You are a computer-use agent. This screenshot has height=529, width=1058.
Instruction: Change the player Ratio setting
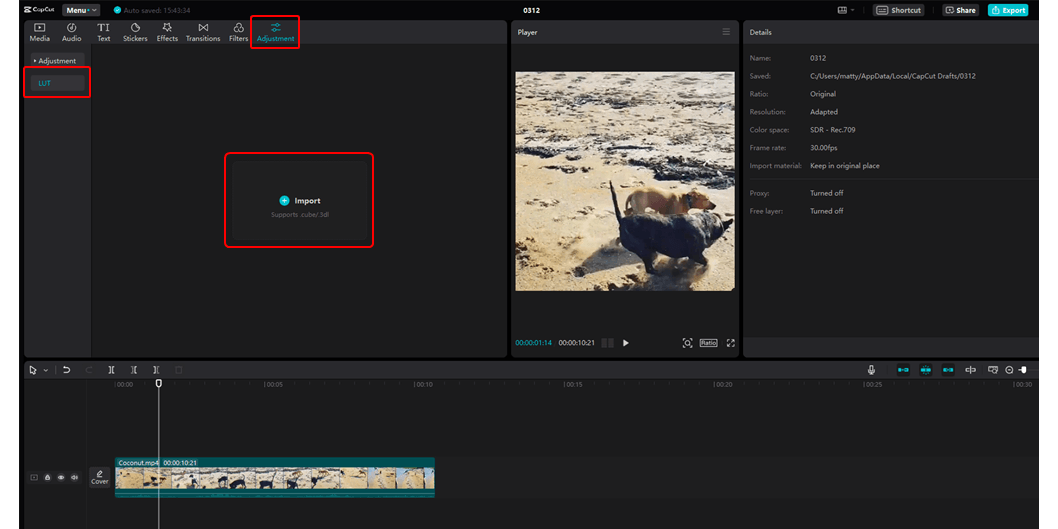[x=708, y=343]
